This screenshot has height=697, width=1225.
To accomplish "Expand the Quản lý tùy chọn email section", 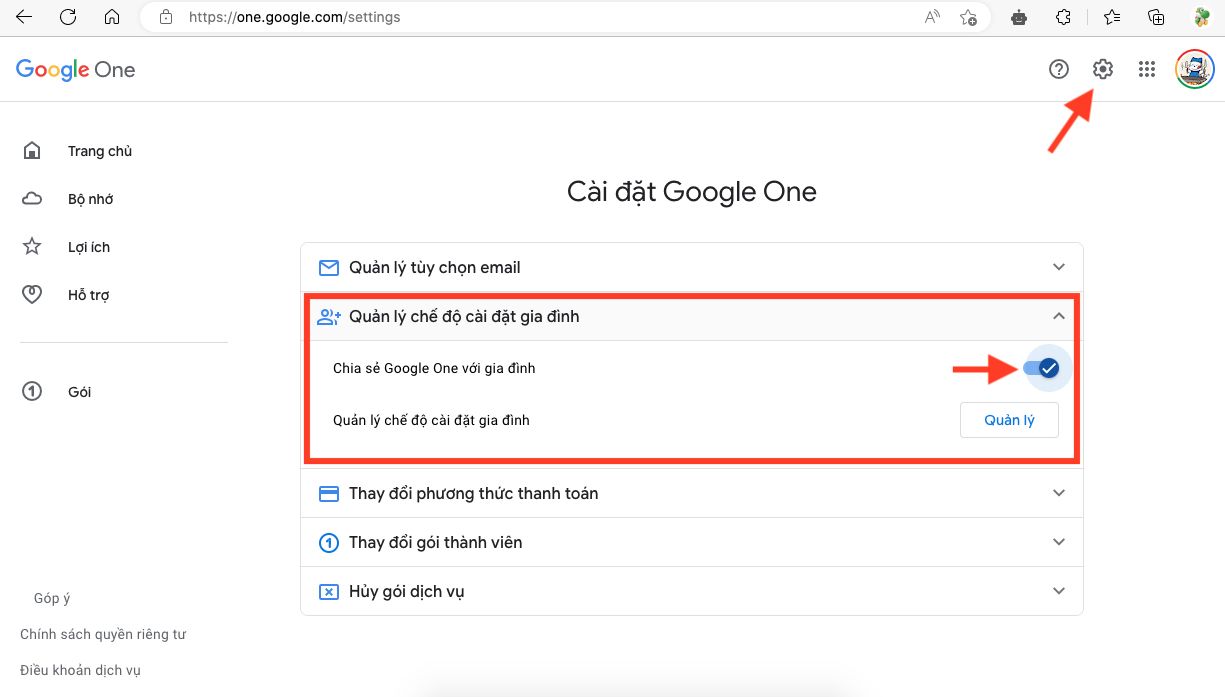I will 1059,267.
